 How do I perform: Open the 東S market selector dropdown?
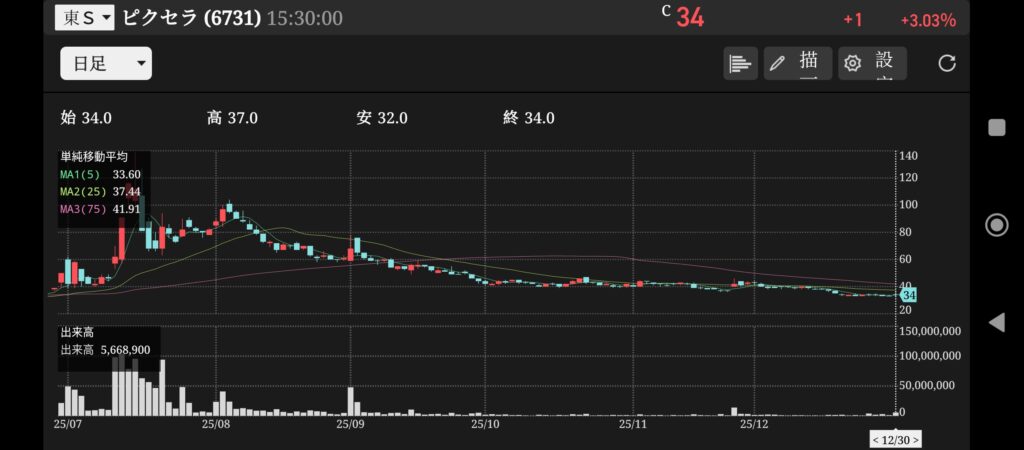[84, 17]
